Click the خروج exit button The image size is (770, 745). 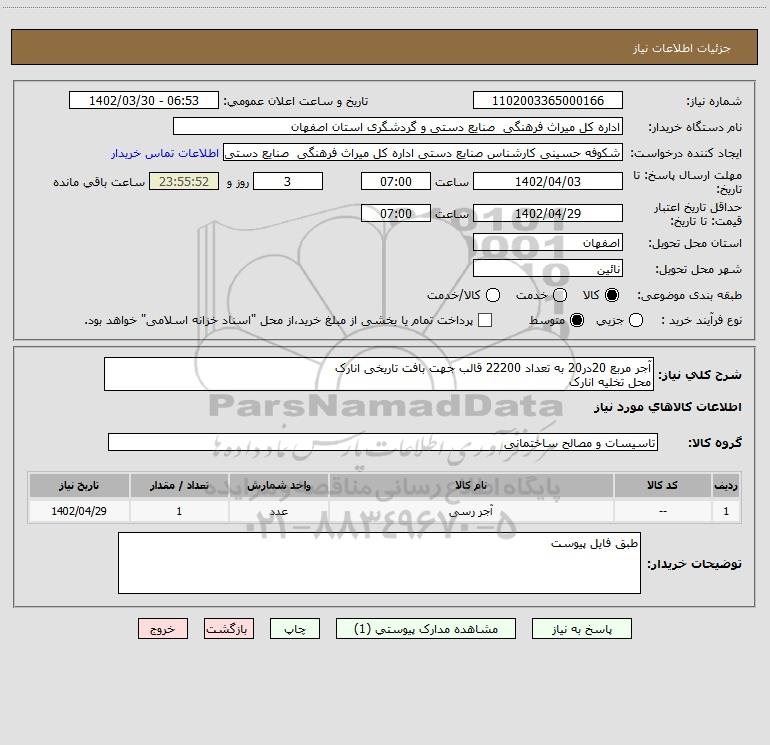163,629
